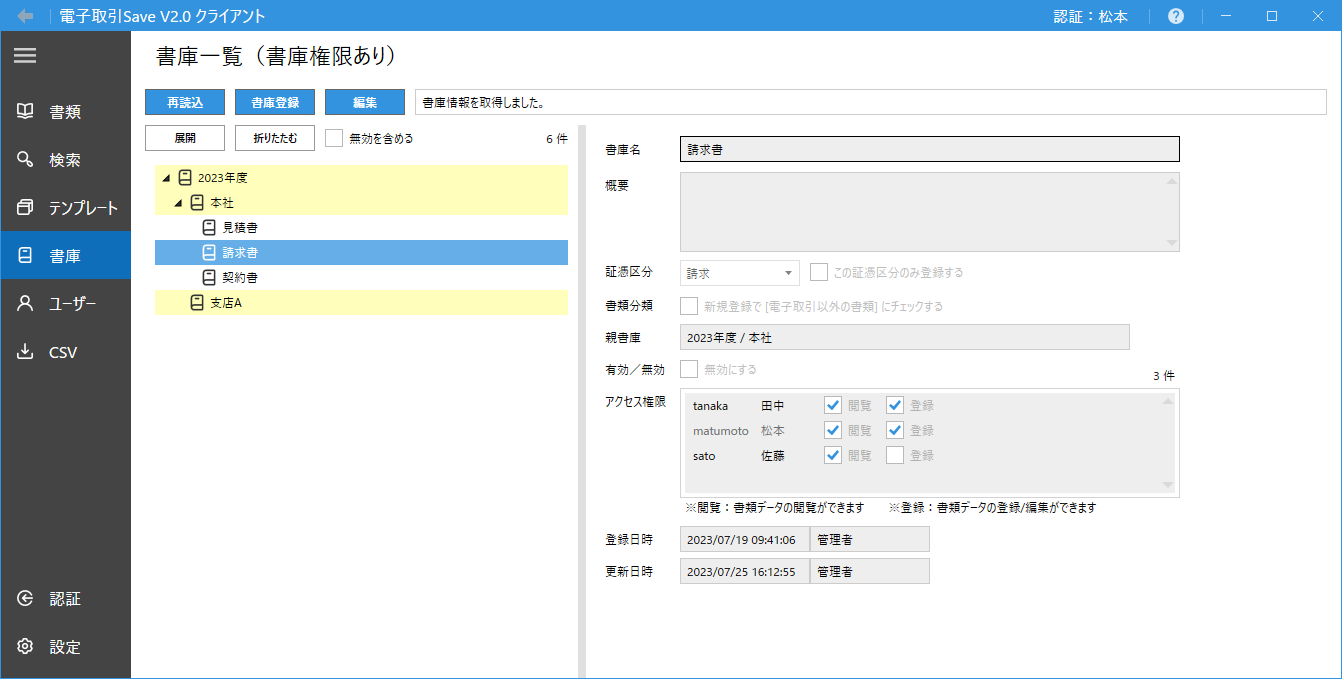Toggle the 無効を含める checkbox
The height and width of the screenshot is (679, 1342).
pyautogui.click(x=335, y=138)
